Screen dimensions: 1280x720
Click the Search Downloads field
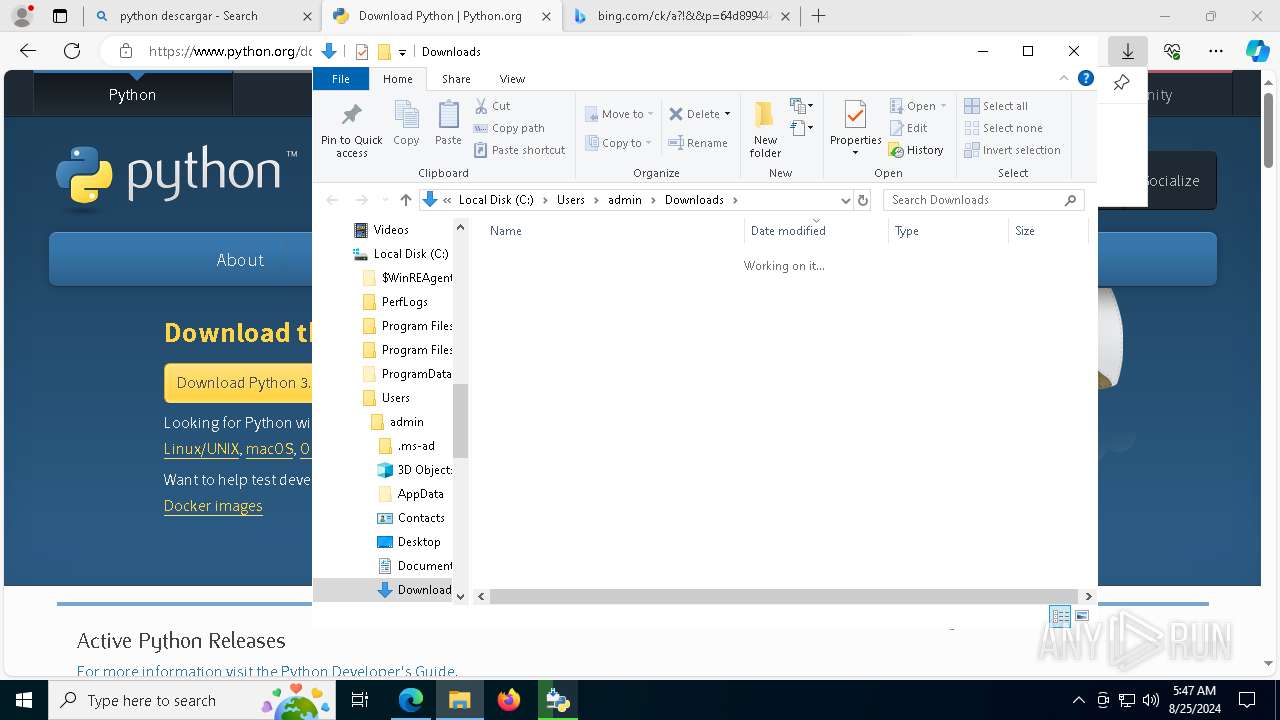coord(982,200)
